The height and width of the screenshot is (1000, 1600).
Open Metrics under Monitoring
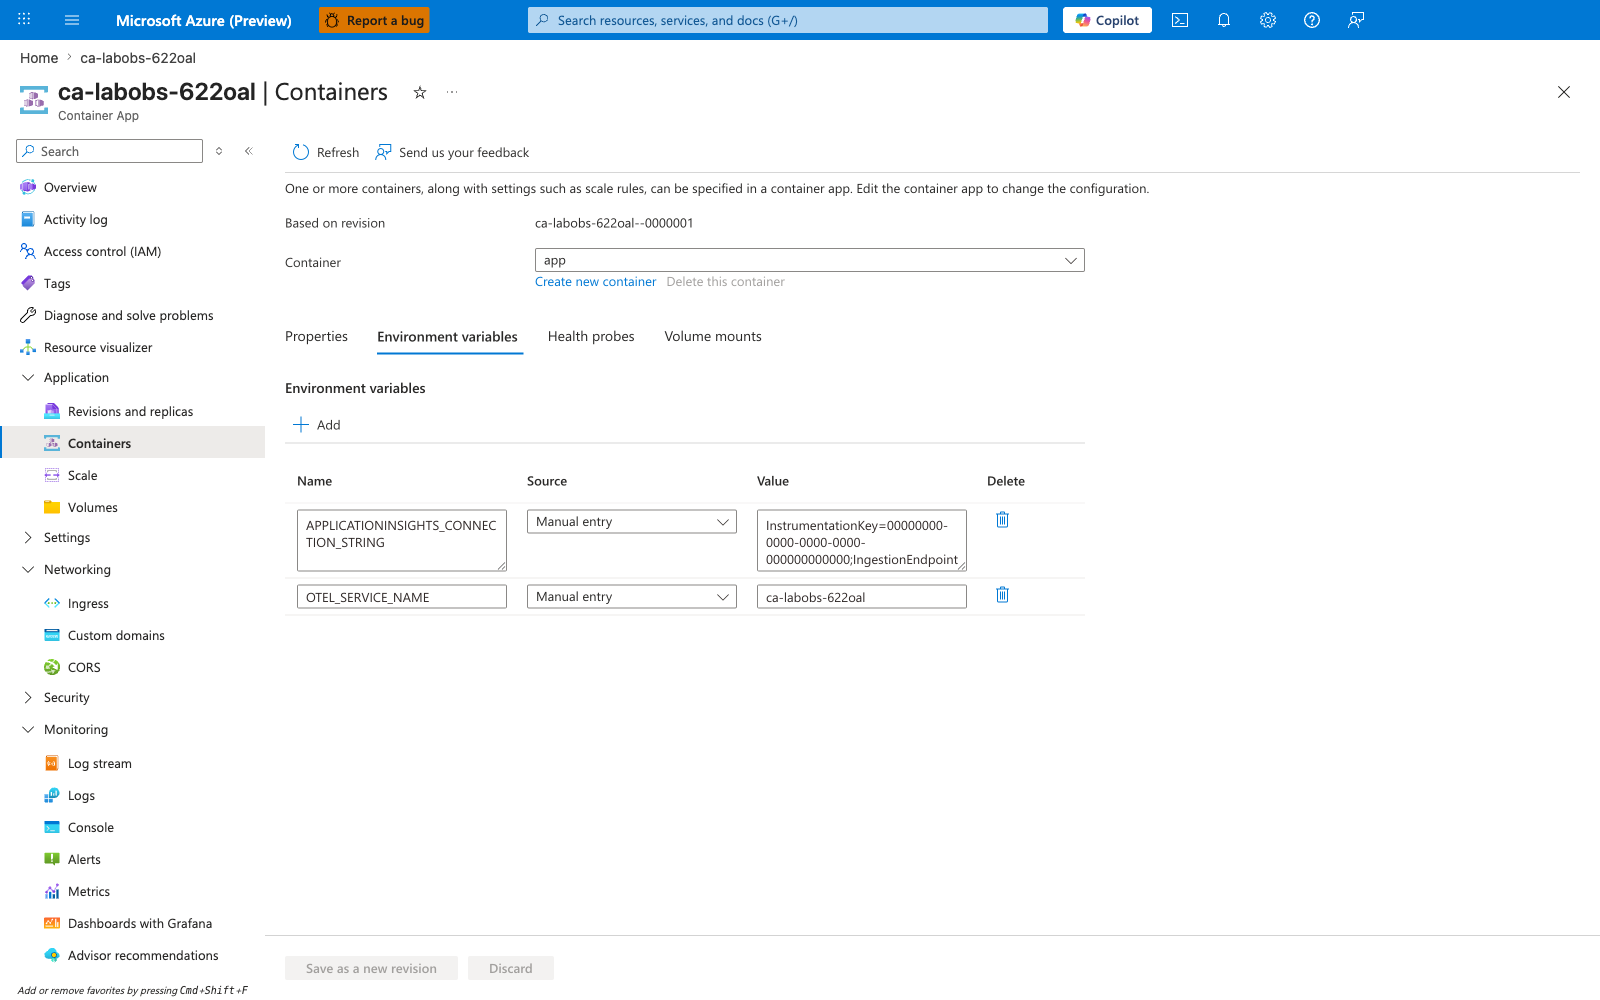point(89,891)
